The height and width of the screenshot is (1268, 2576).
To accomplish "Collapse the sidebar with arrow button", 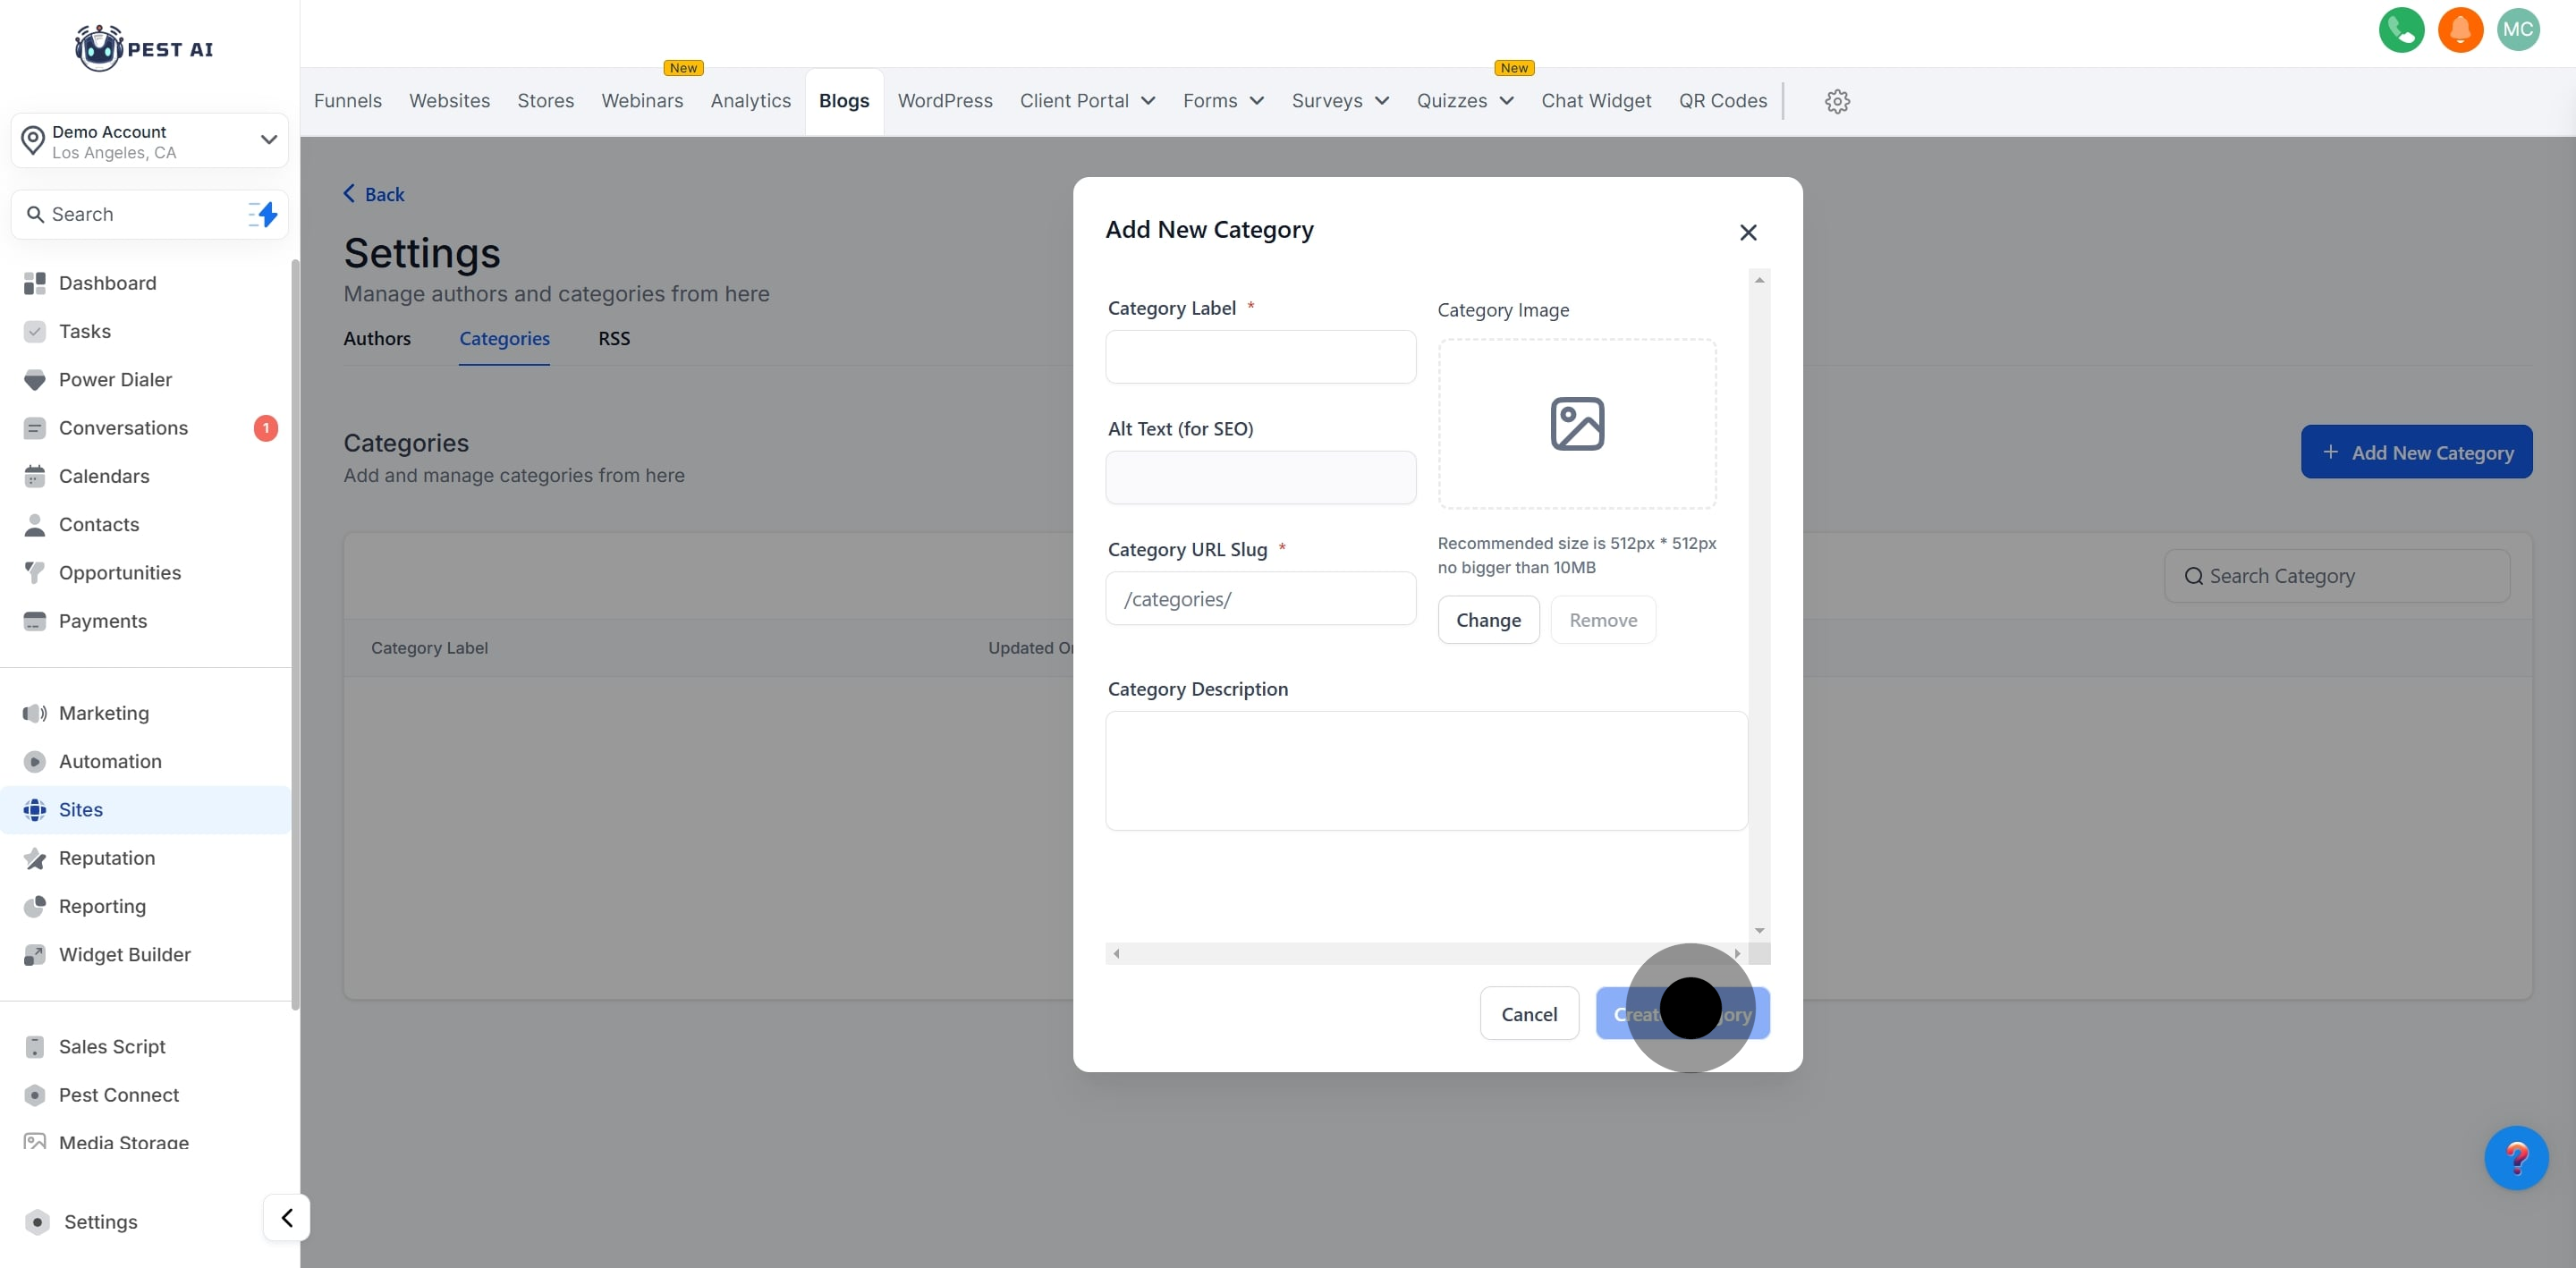I will click(x=287, y=1217).
